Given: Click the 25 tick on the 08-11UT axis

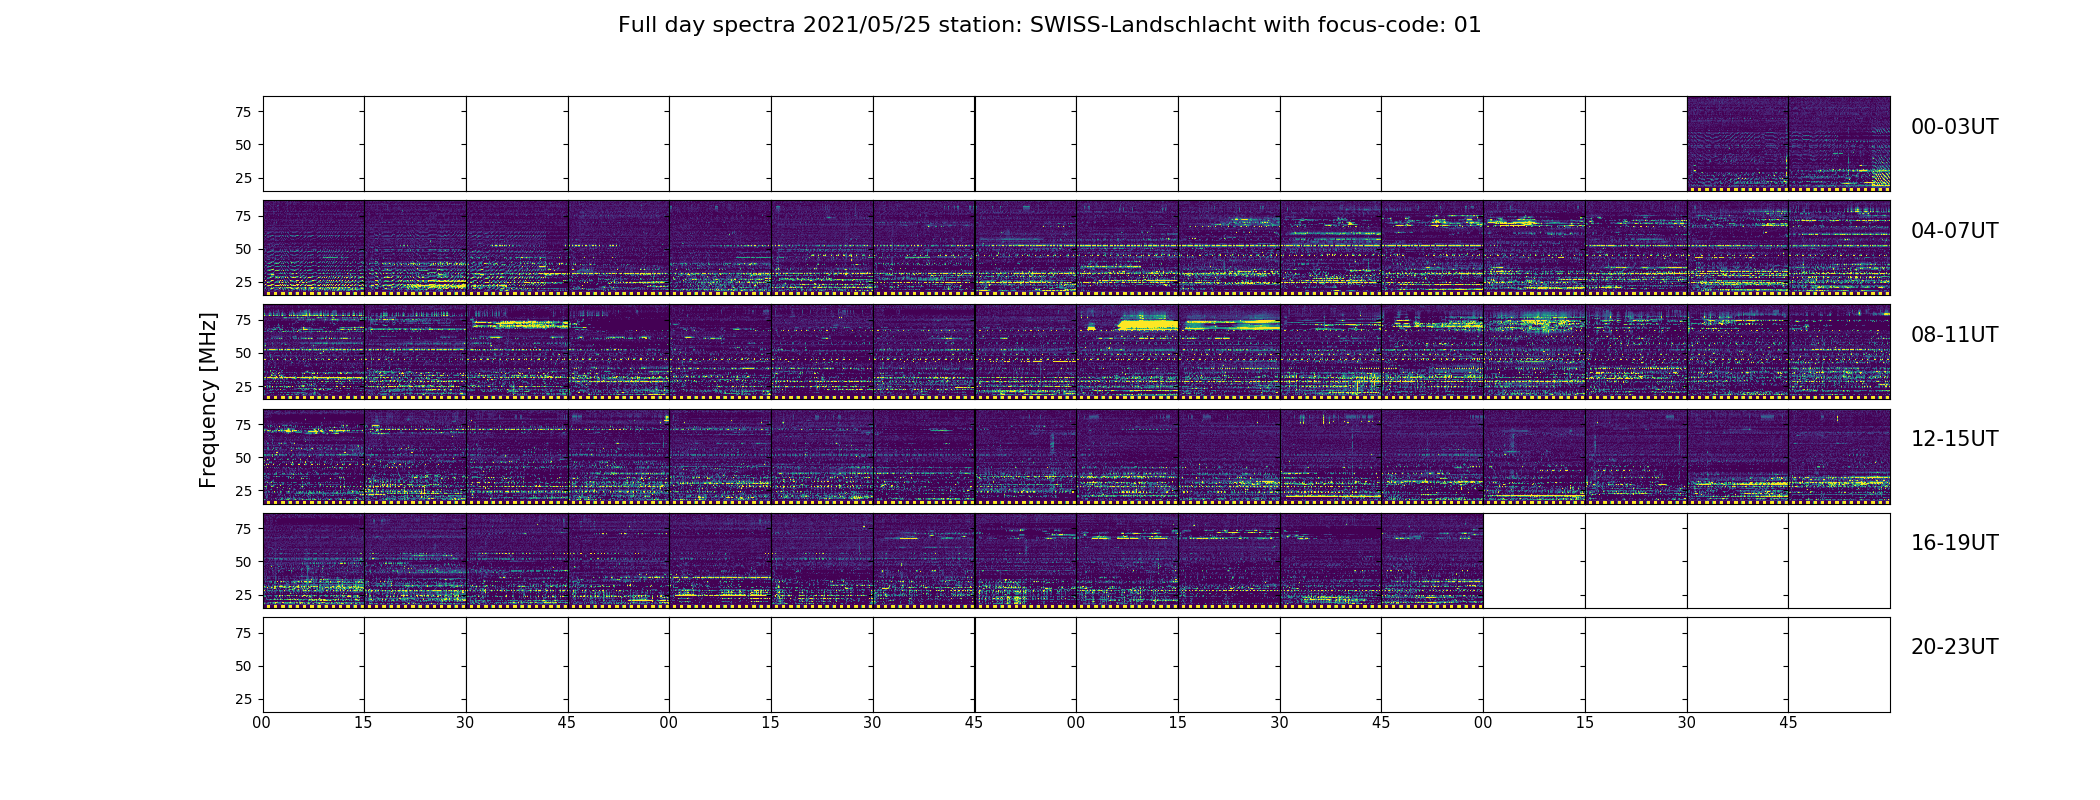Looking at the screenshot, I should (x=242, y=386).
